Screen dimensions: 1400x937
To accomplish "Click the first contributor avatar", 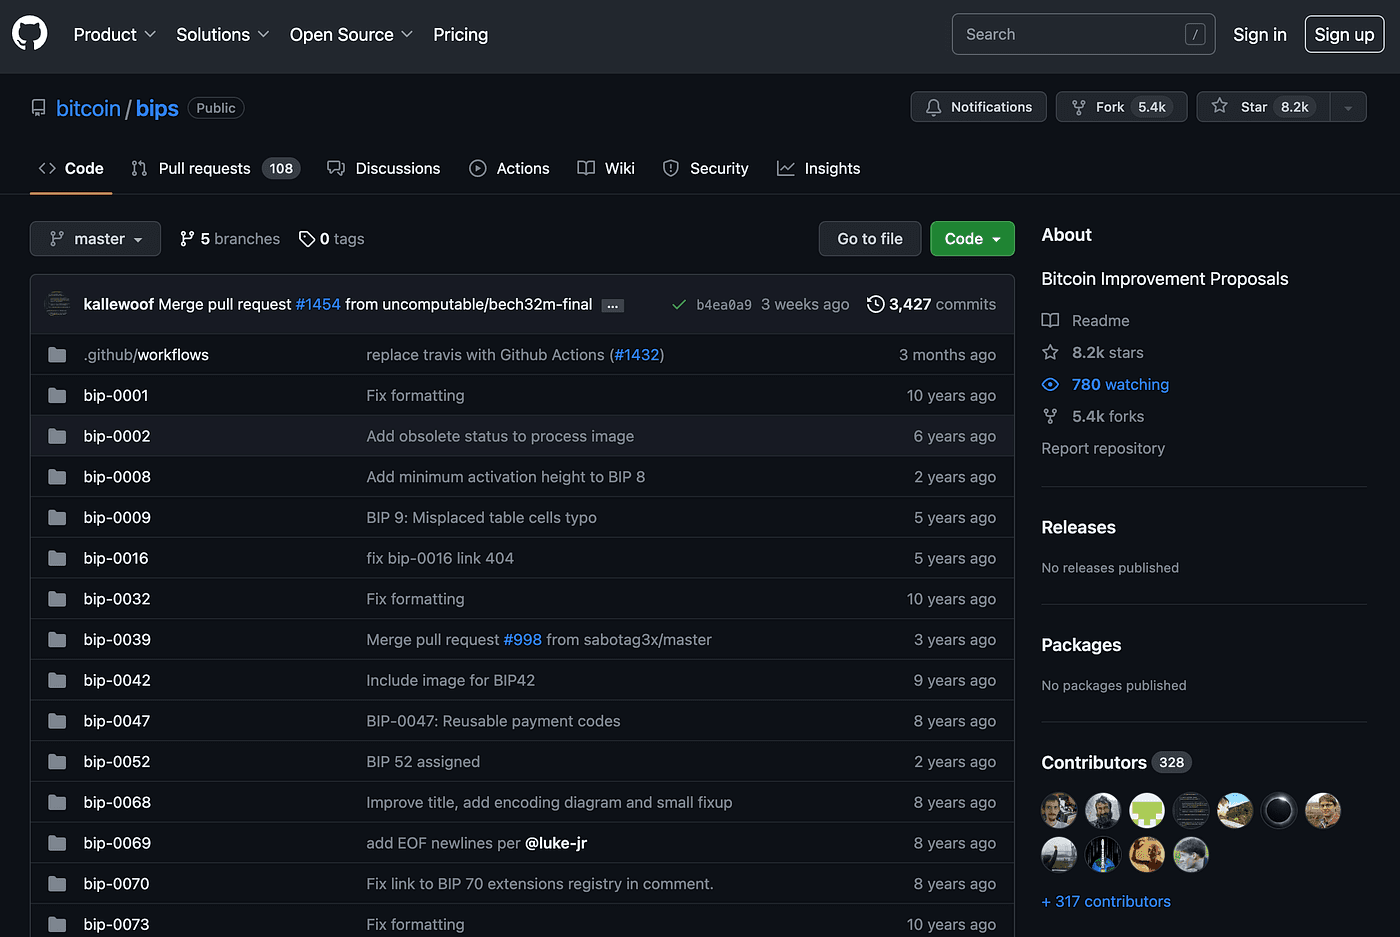I will pyautogui.click(x=1059, y=810).
